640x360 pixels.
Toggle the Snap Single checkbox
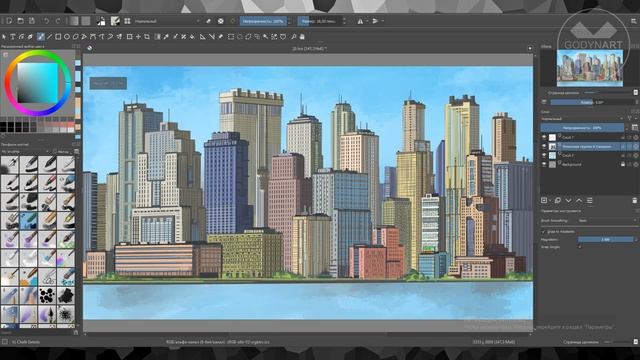[580, 247]
